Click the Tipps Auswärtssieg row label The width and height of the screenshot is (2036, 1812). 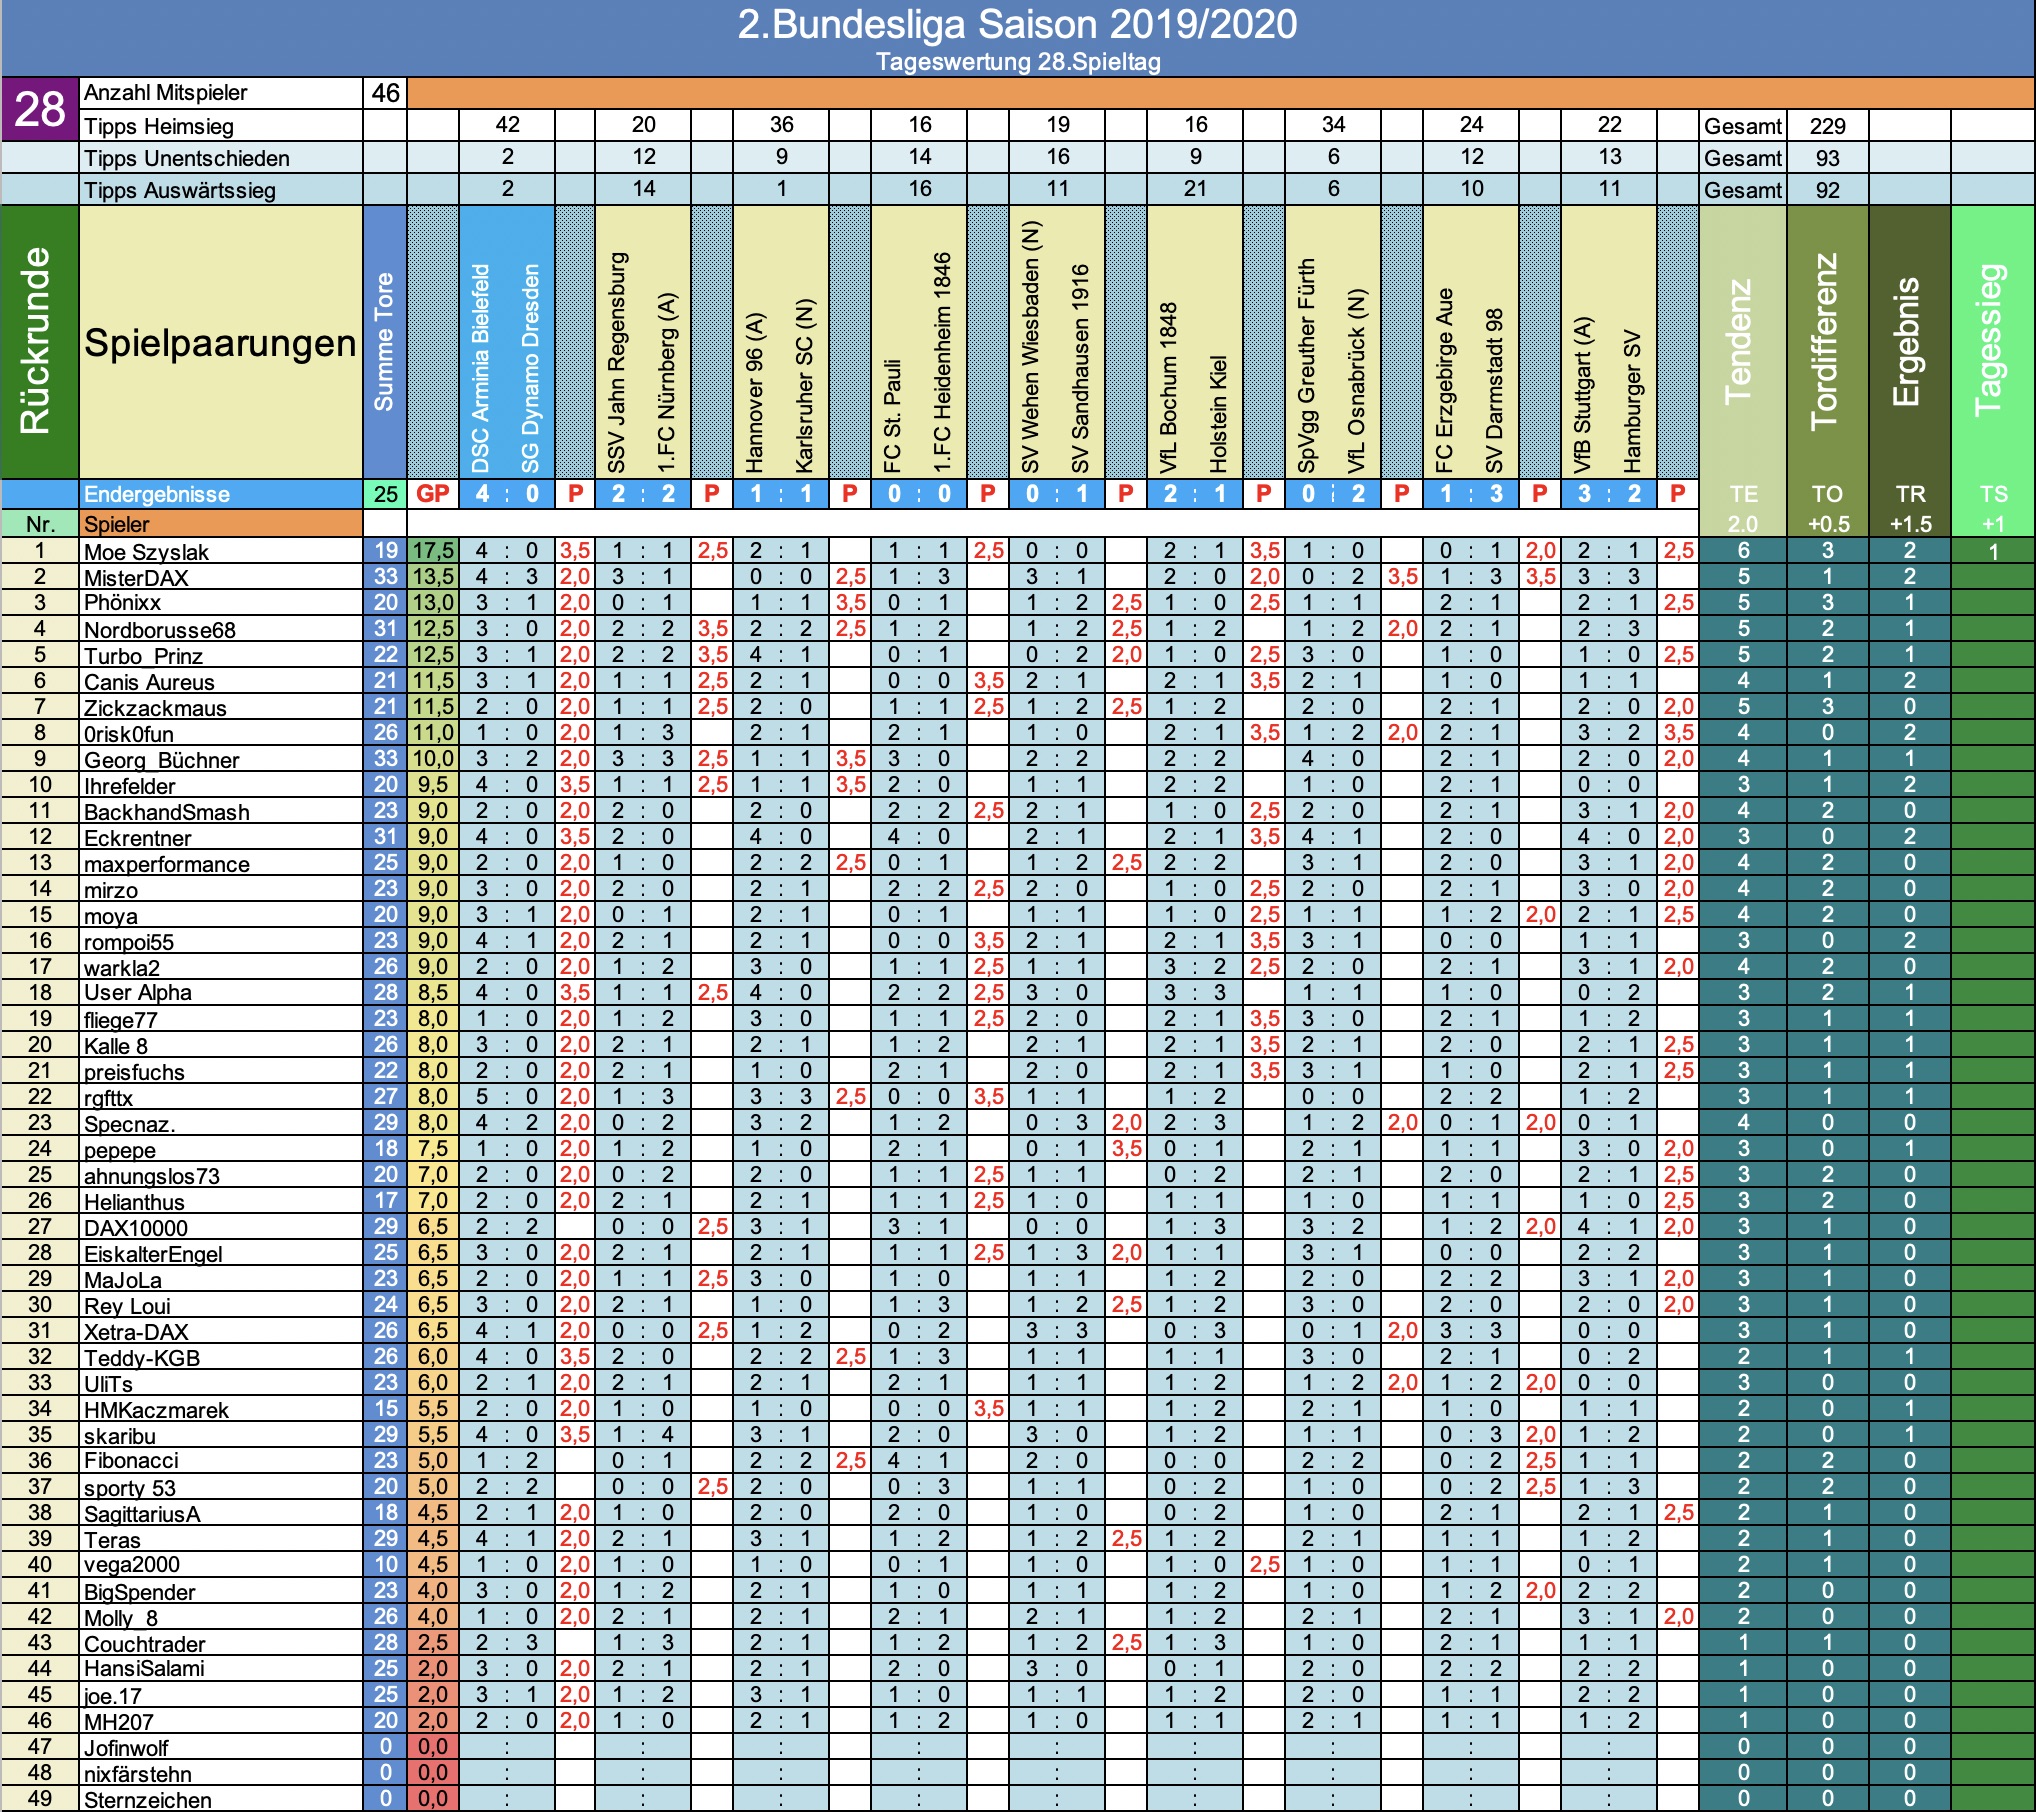(221, 190)
